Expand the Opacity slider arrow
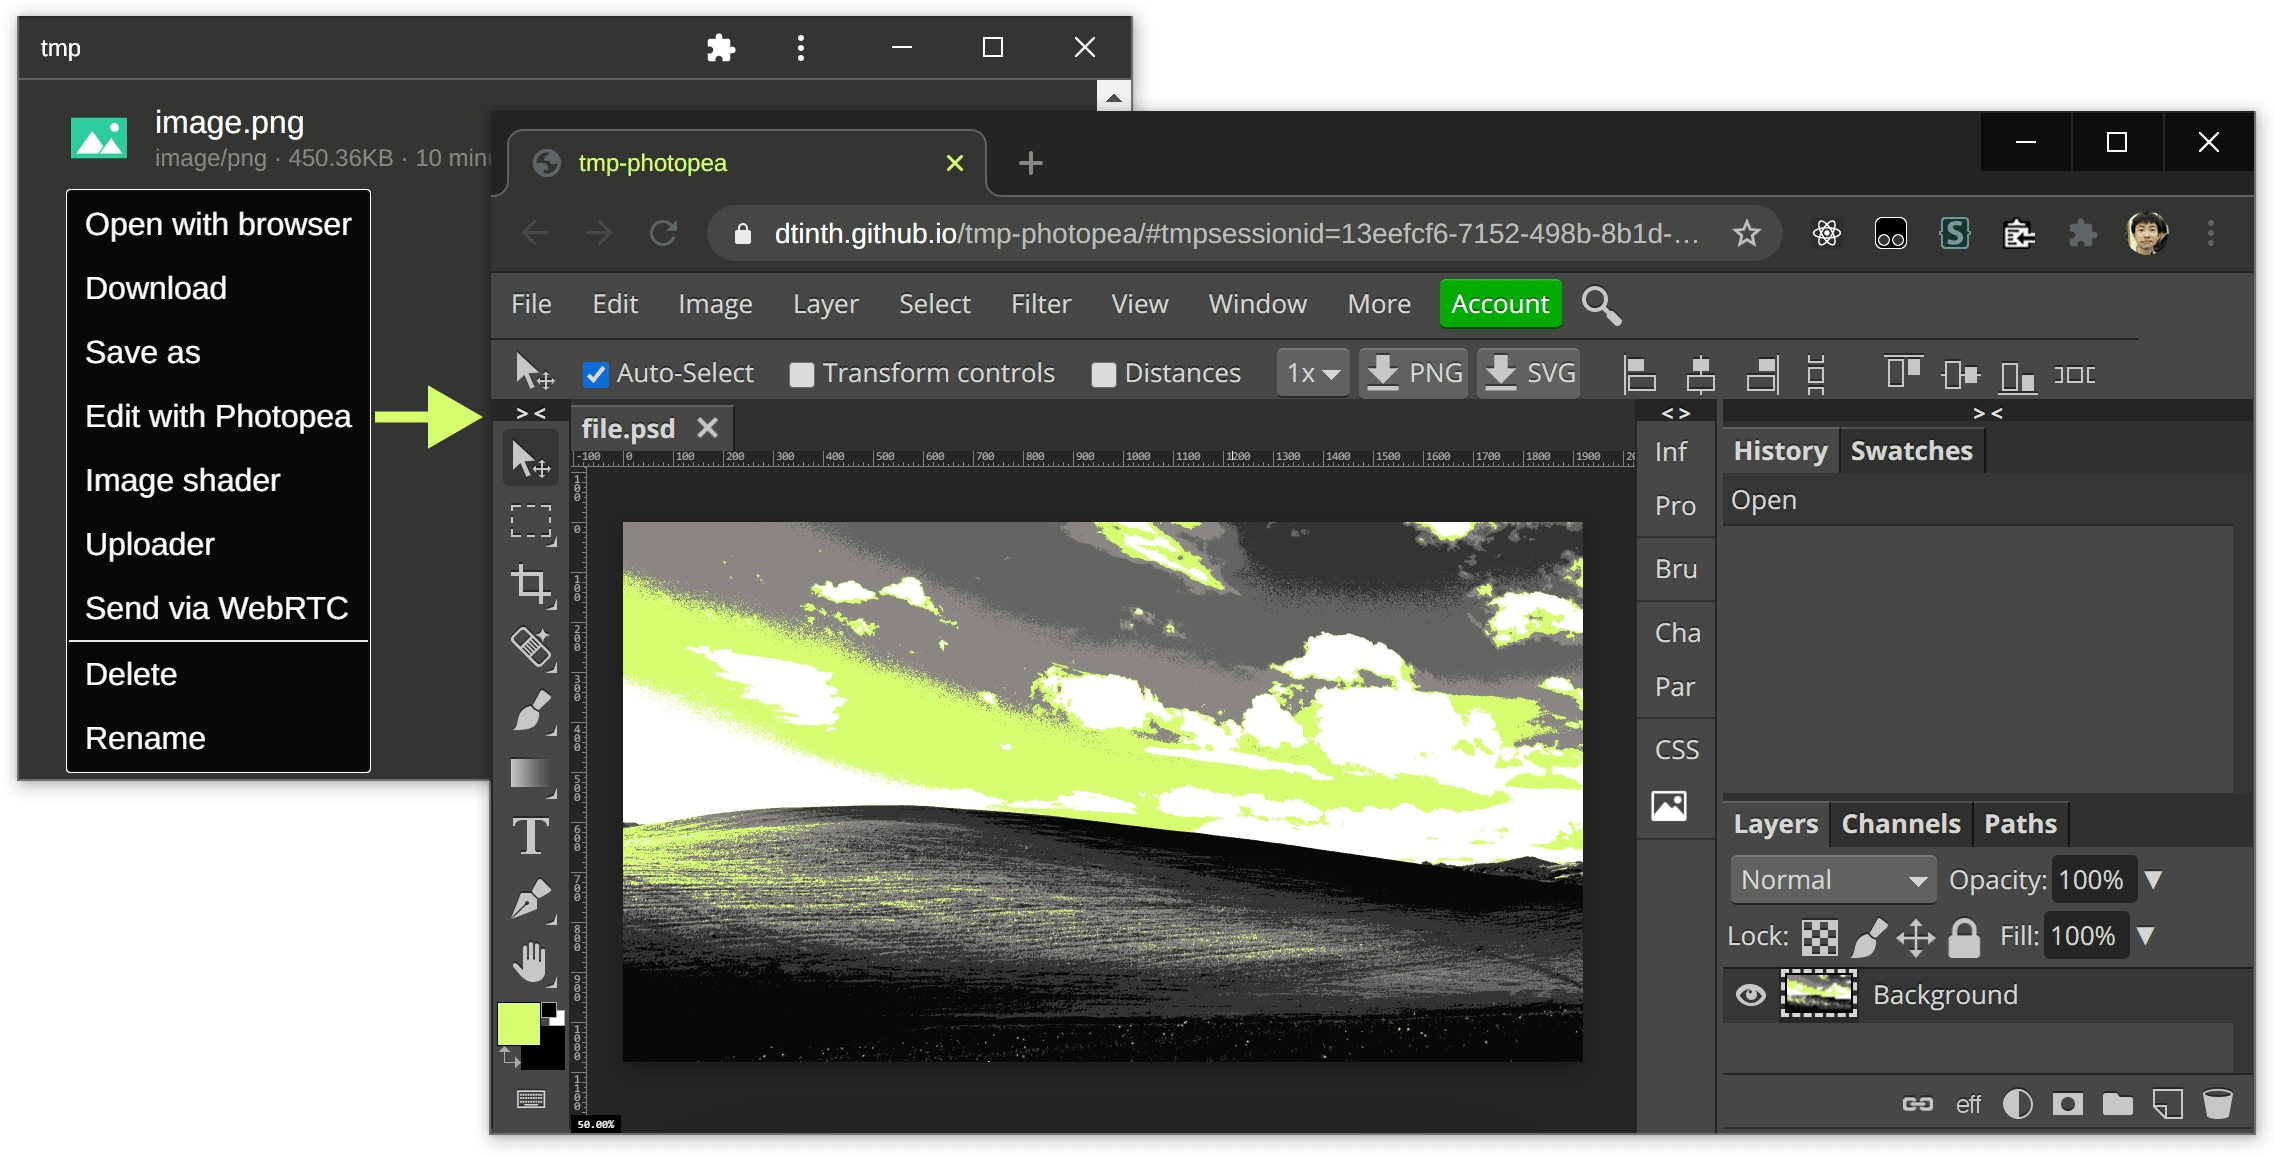This screenshot has width=2277, height=1157. point(2154,880)
